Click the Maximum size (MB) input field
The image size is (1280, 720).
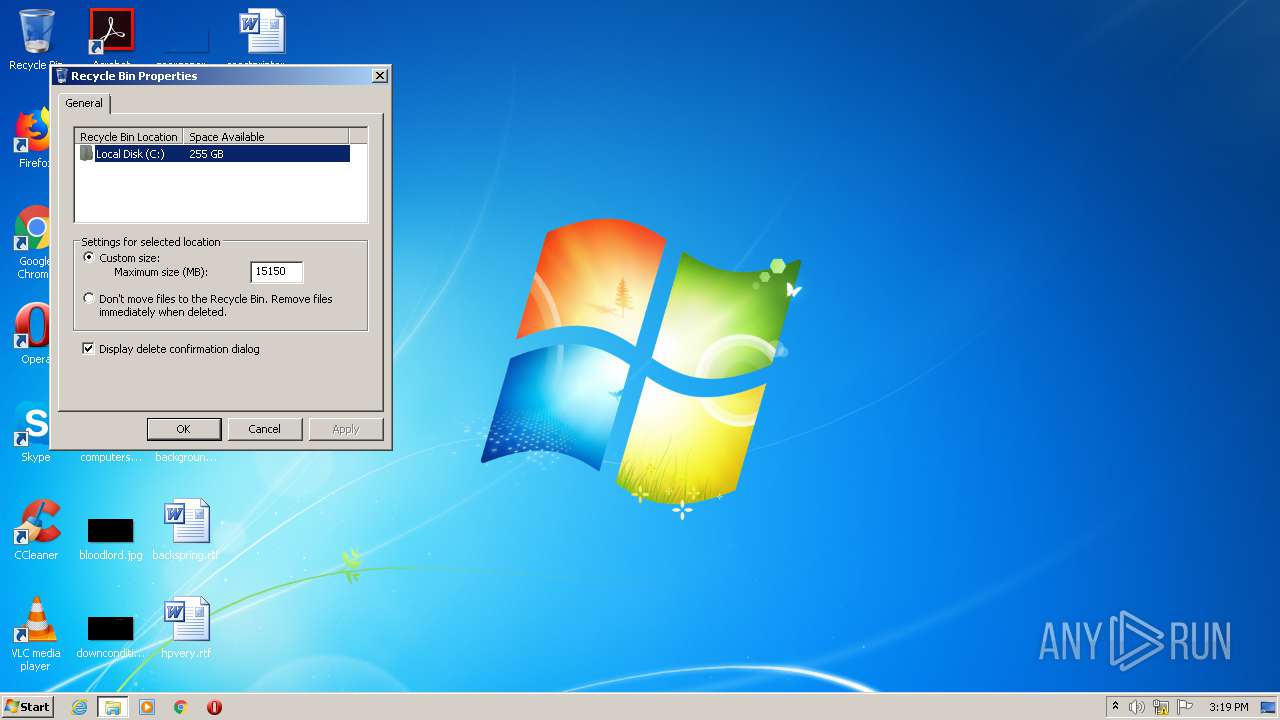pos(276,271)
